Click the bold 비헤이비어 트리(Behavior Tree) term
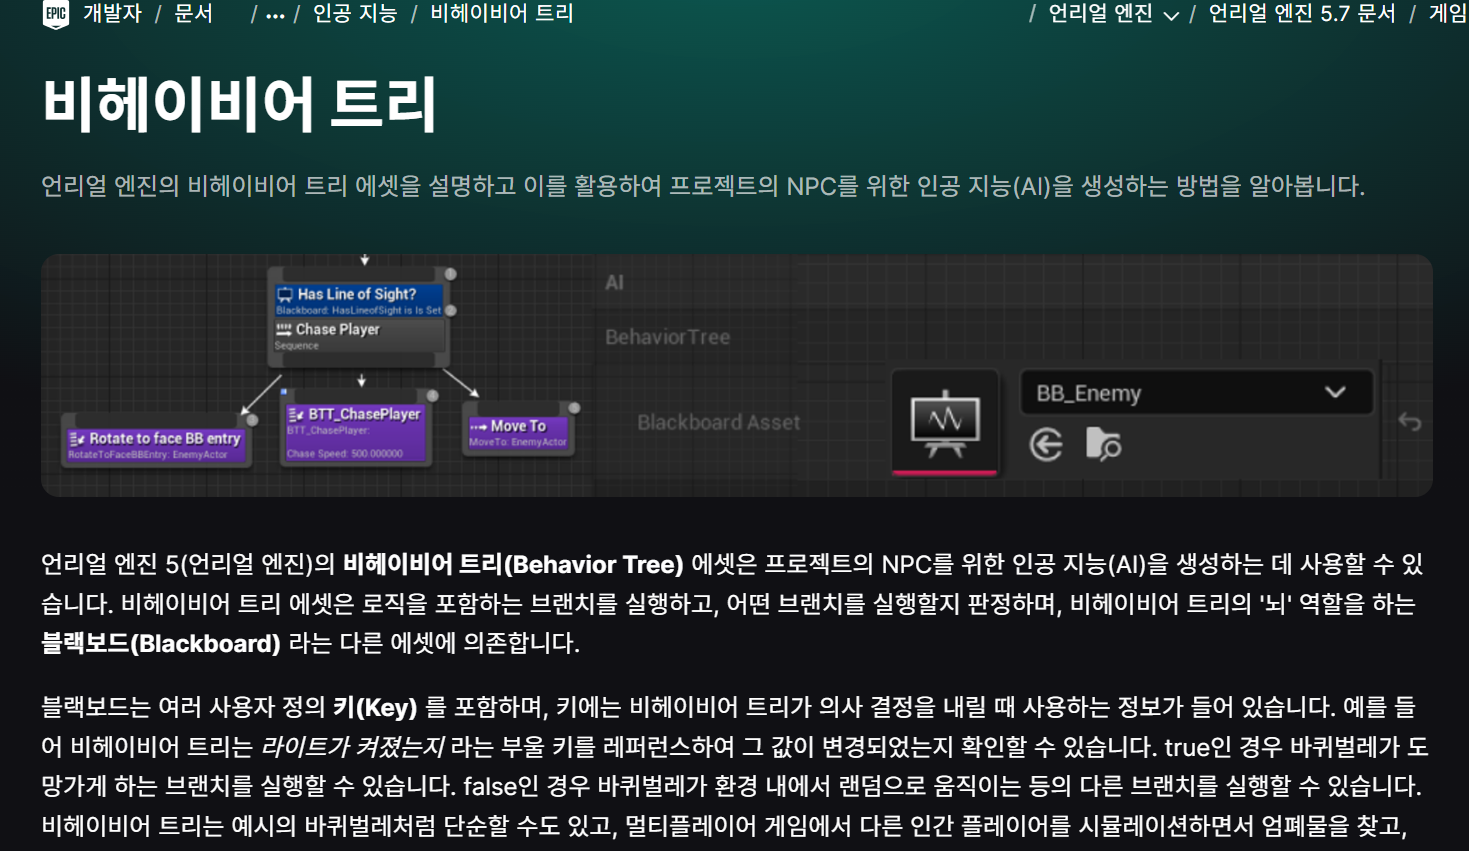This screenshot has height=851, width=1469. [x=513, y=564]
